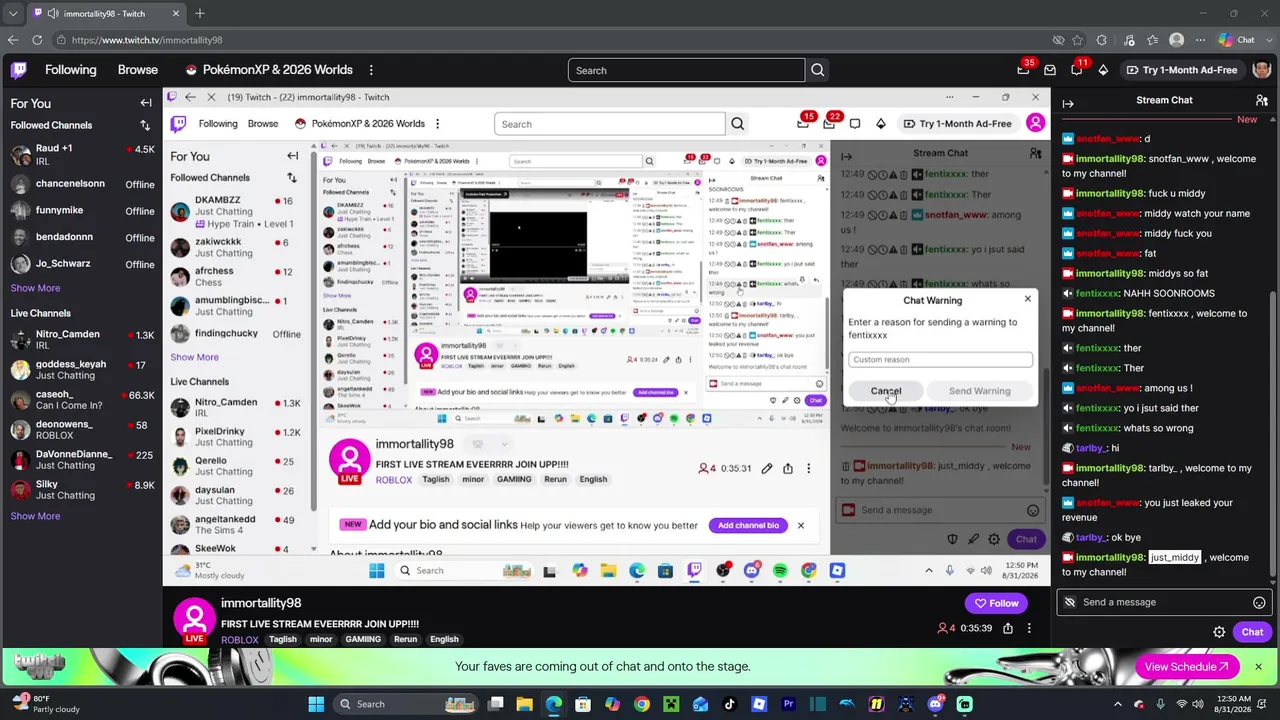Viewport: 1280px width, 720px height.
Task: Open the tab search dropdown
Action: [x=12, y=14]
